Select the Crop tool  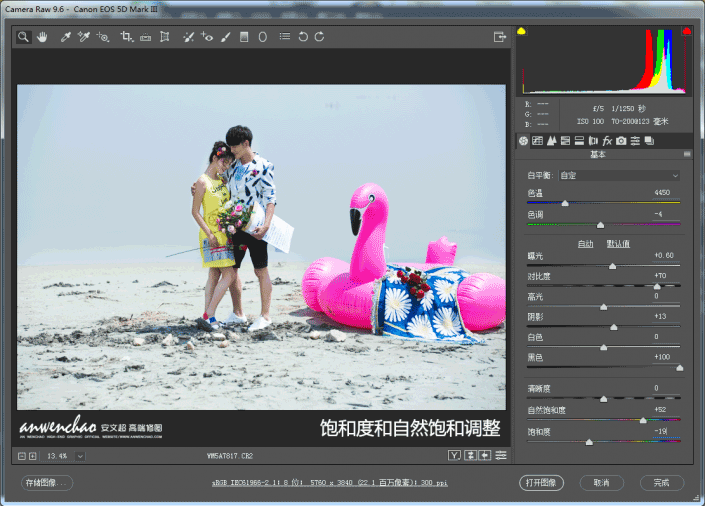pyautogui.click(x=126, y=37)
